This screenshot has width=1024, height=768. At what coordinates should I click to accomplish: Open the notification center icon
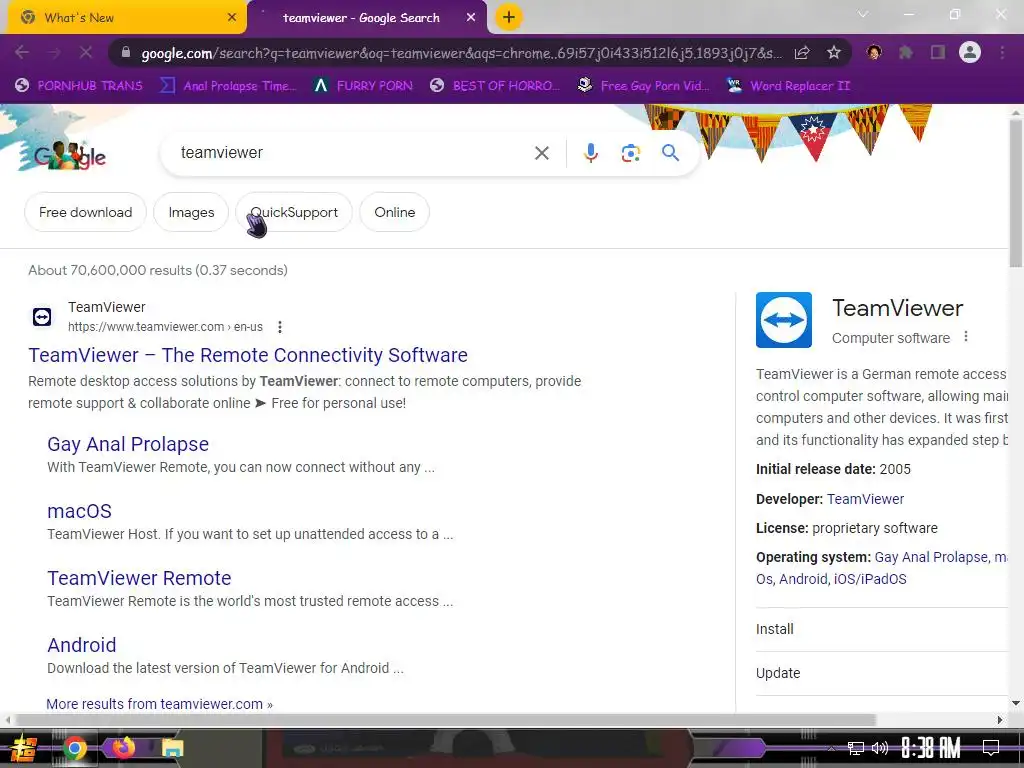[x=991, y=748]
